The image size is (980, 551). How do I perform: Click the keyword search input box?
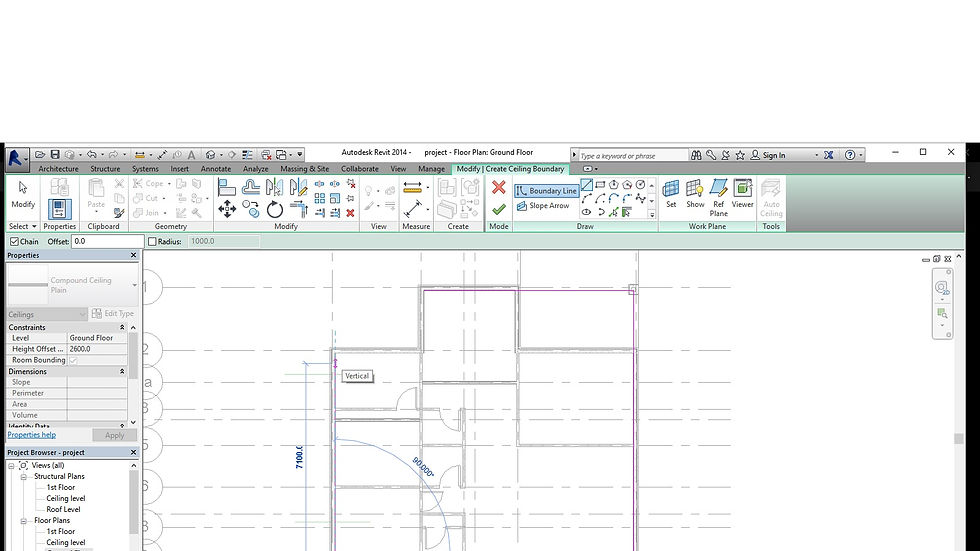pyautogui.click(x=632, y=156)
